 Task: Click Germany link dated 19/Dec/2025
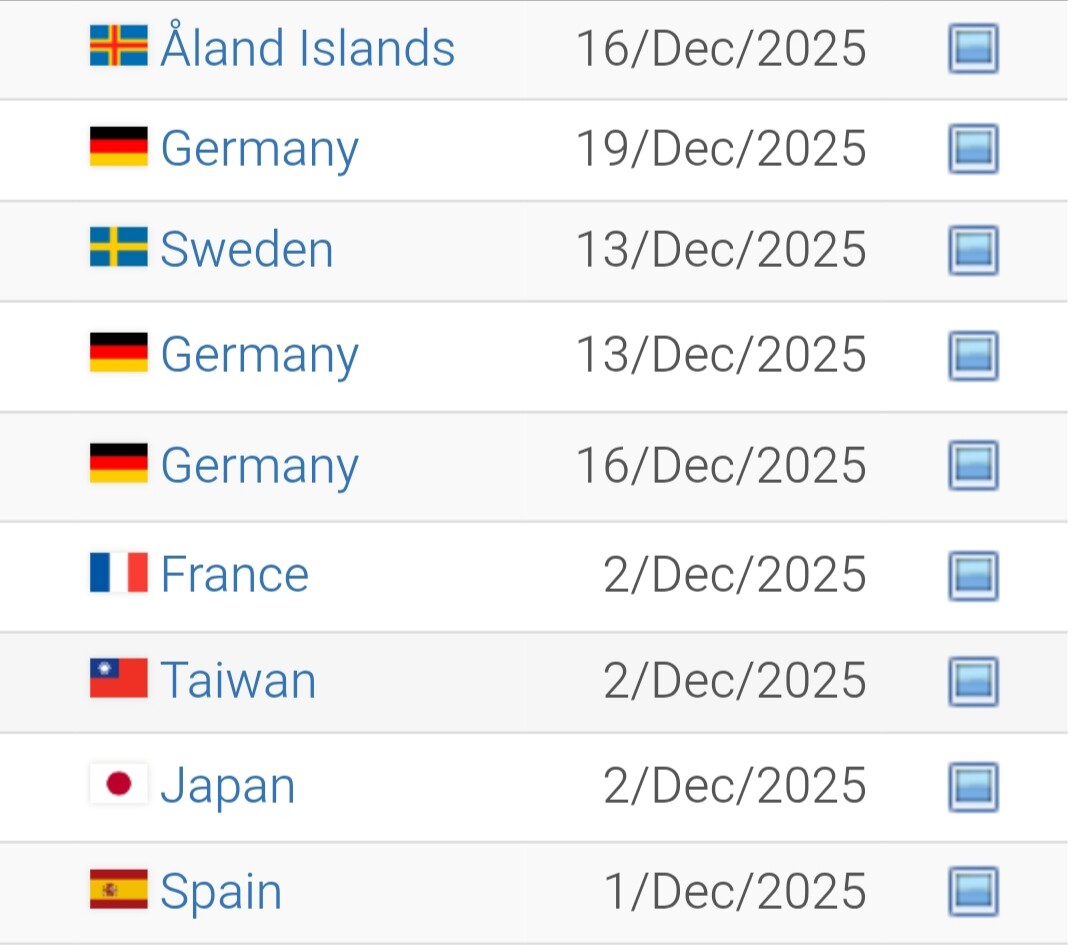click(x=259, y=149)
